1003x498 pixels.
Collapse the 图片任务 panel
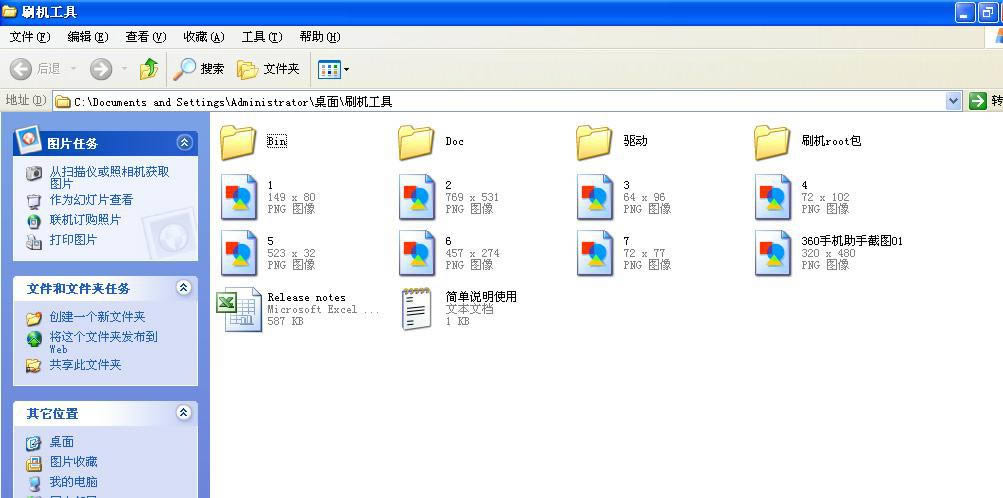pyautogui.click(x=183, y=143)
